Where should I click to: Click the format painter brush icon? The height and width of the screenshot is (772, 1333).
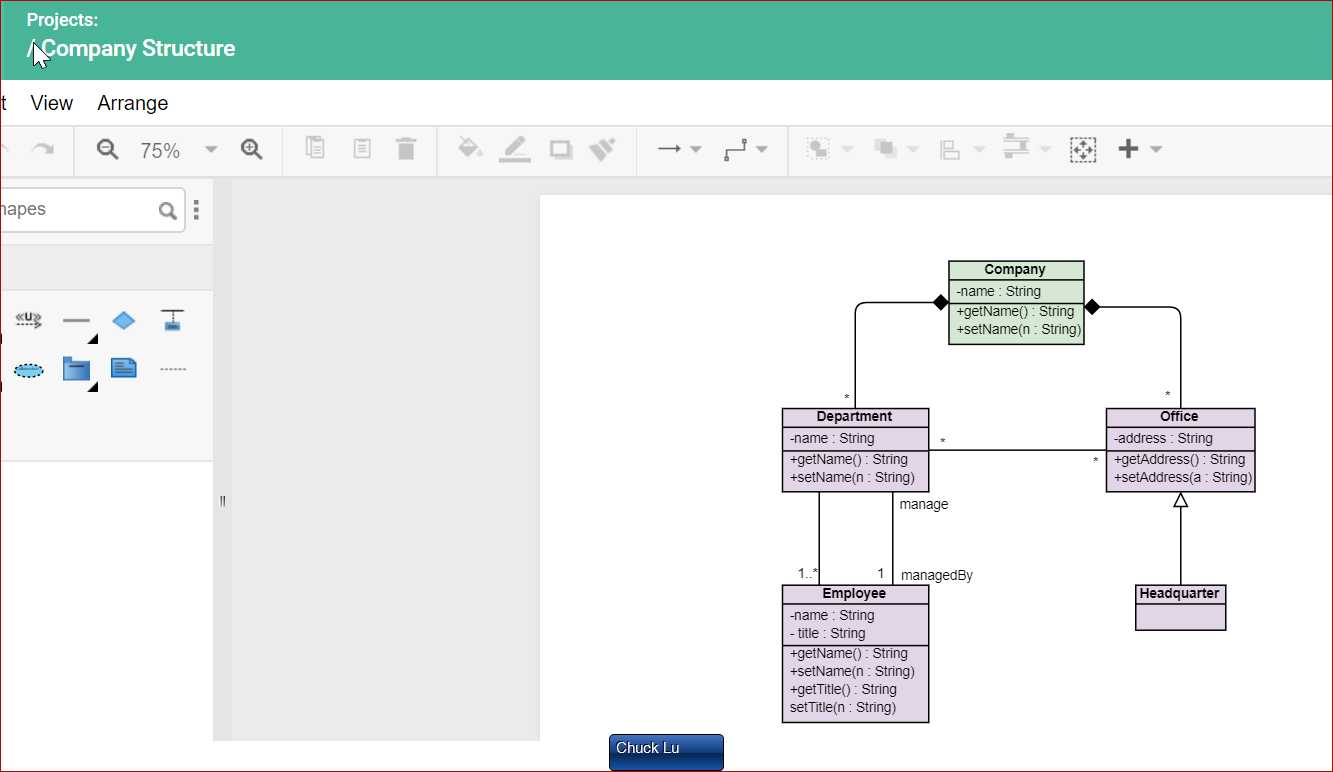click(x=602, y=149)
